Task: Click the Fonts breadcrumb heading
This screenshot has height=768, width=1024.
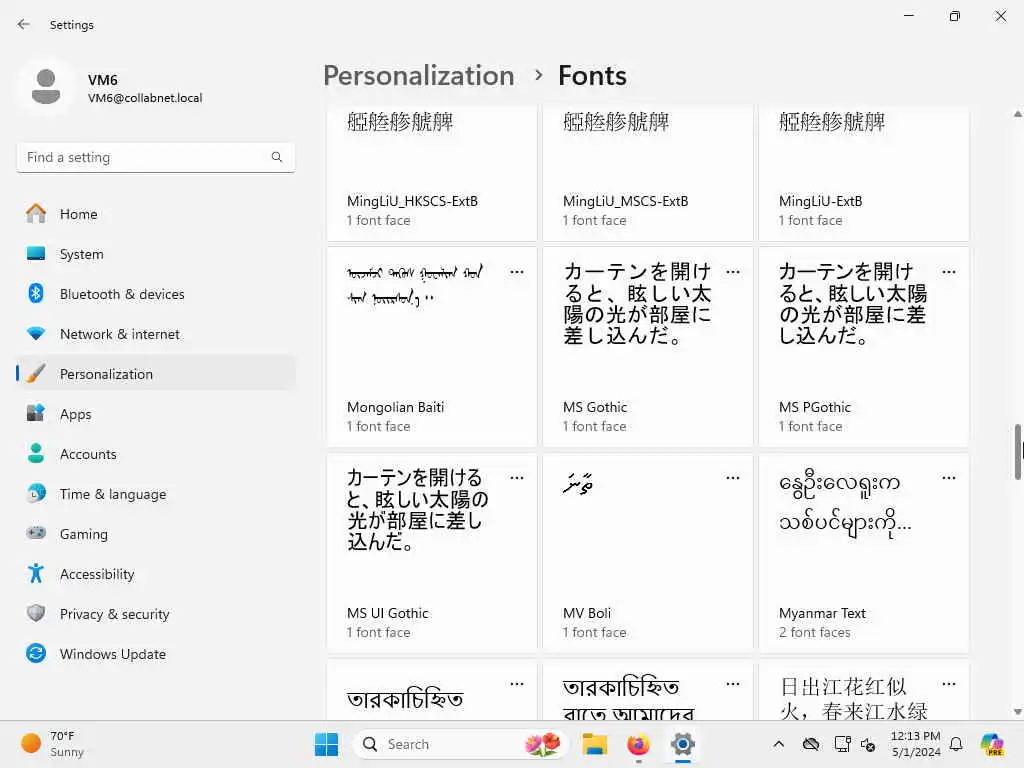Action: (592, 76)
